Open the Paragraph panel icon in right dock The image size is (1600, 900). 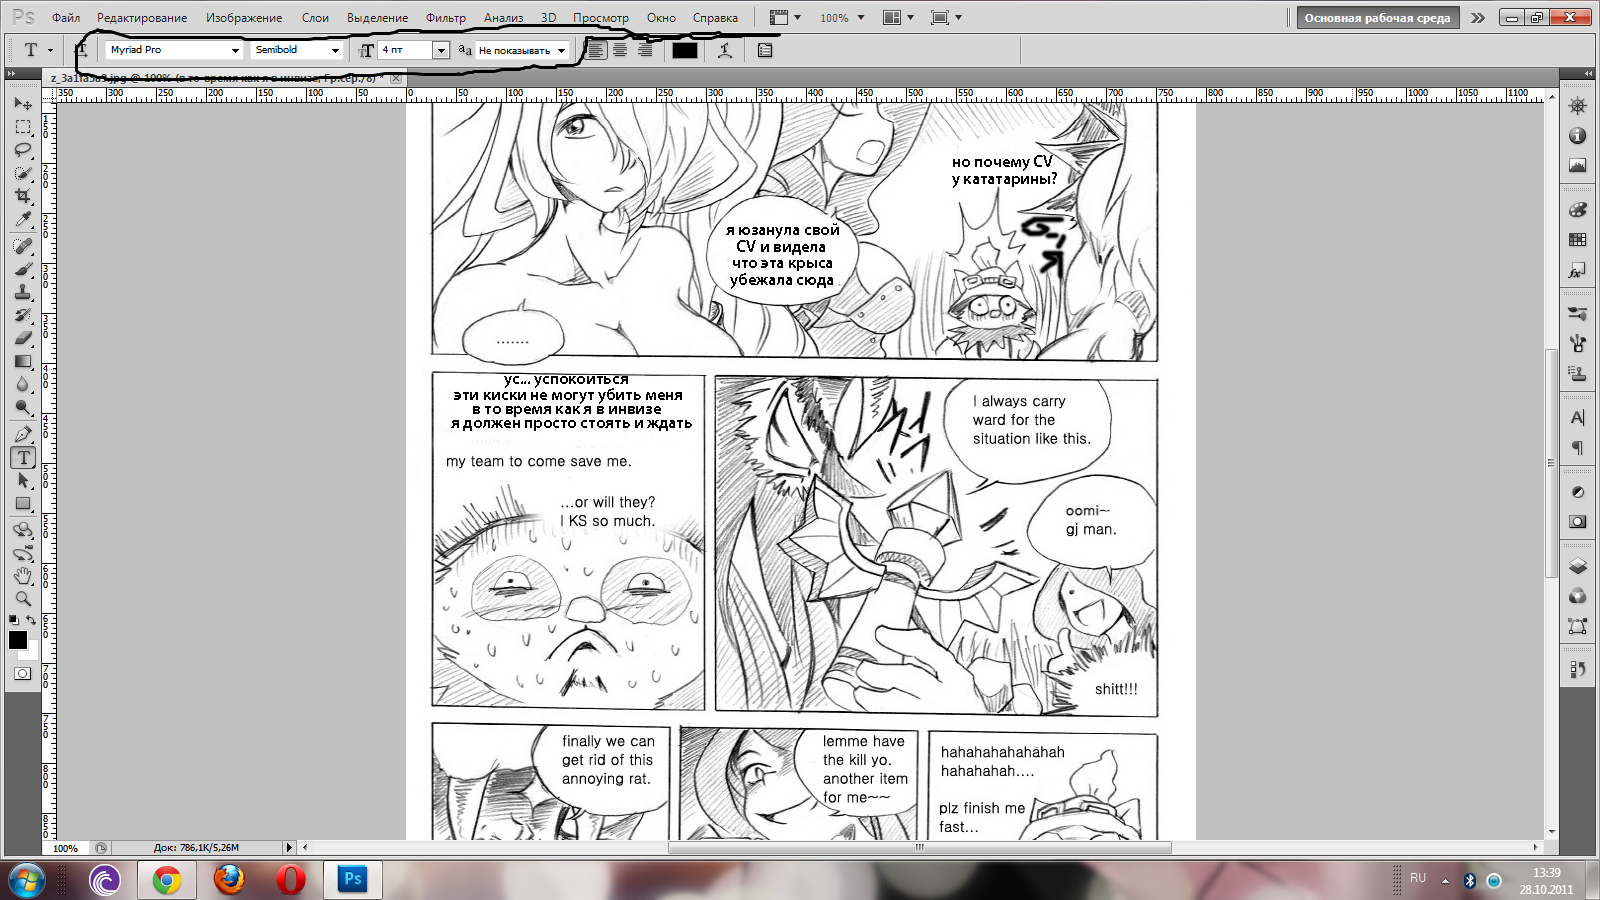click(x=1578, y=448)
